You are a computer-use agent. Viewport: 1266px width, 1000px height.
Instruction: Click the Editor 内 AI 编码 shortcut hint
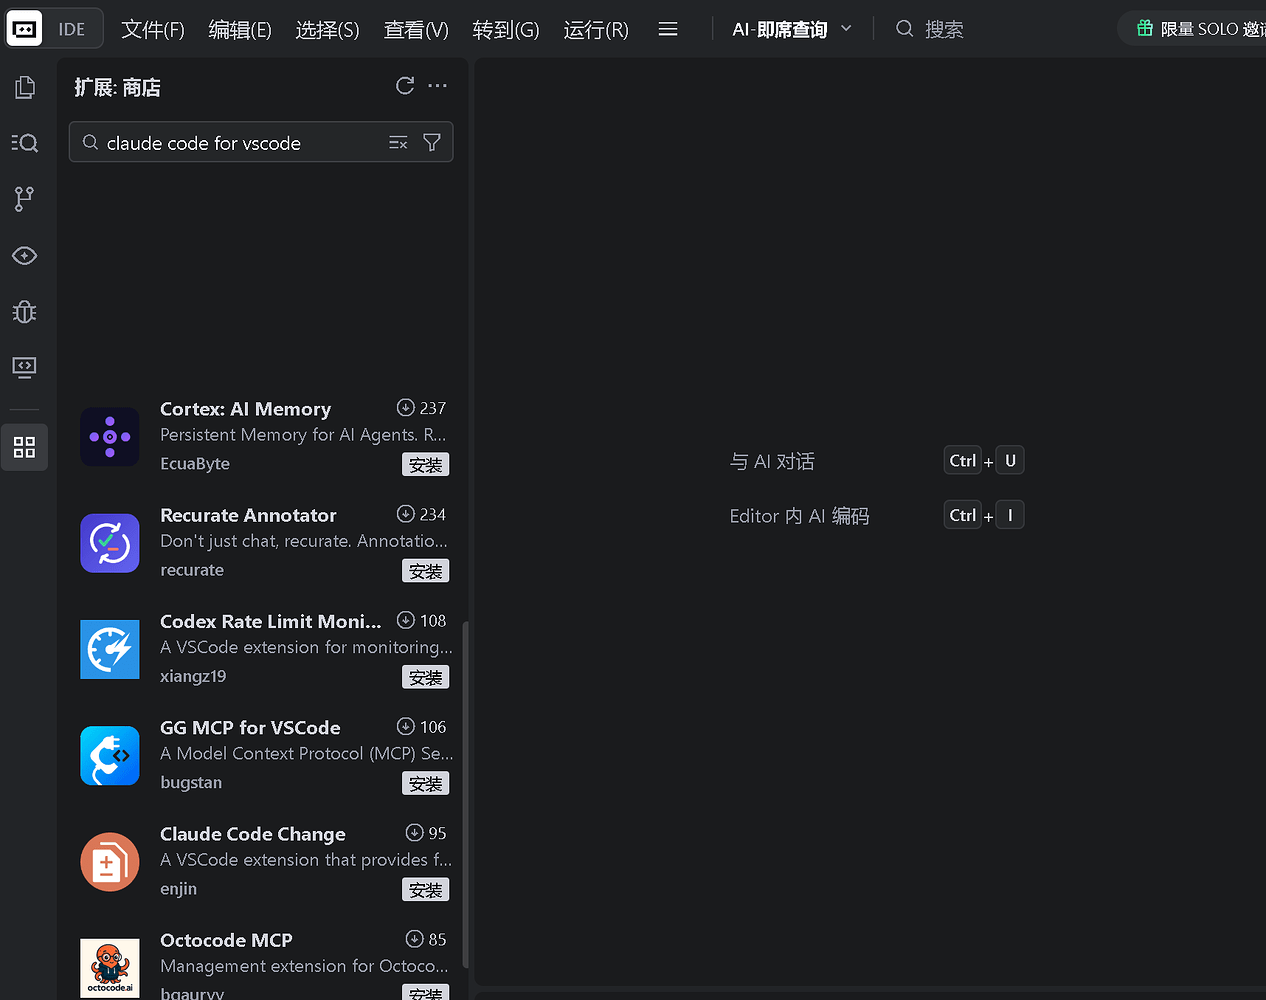pyautogui.click(x=799, y=516)
